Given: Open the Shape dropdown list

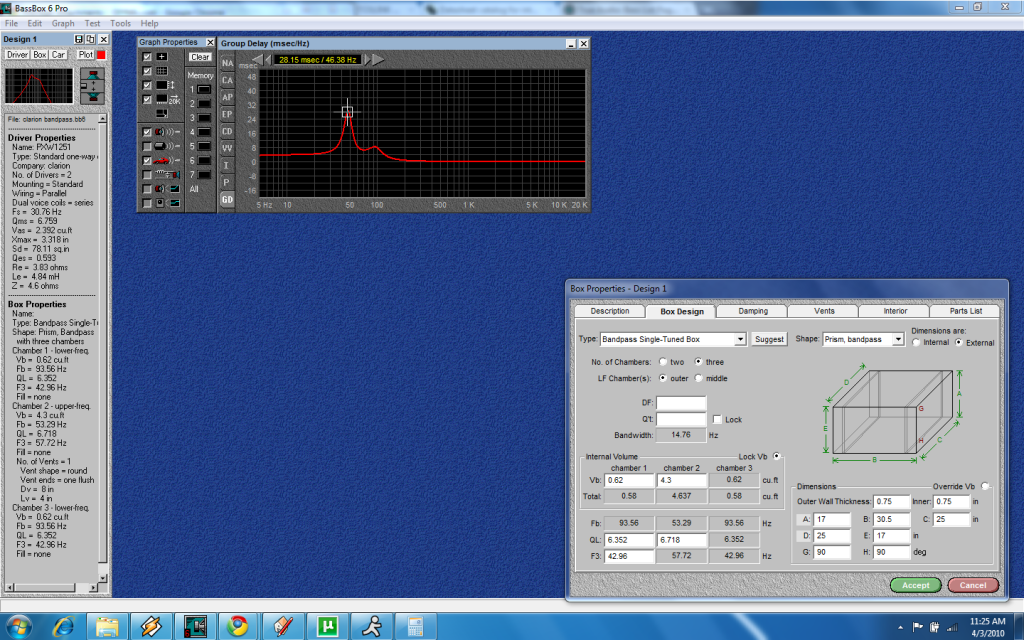Looking at the screenshot, I should 898,340.
